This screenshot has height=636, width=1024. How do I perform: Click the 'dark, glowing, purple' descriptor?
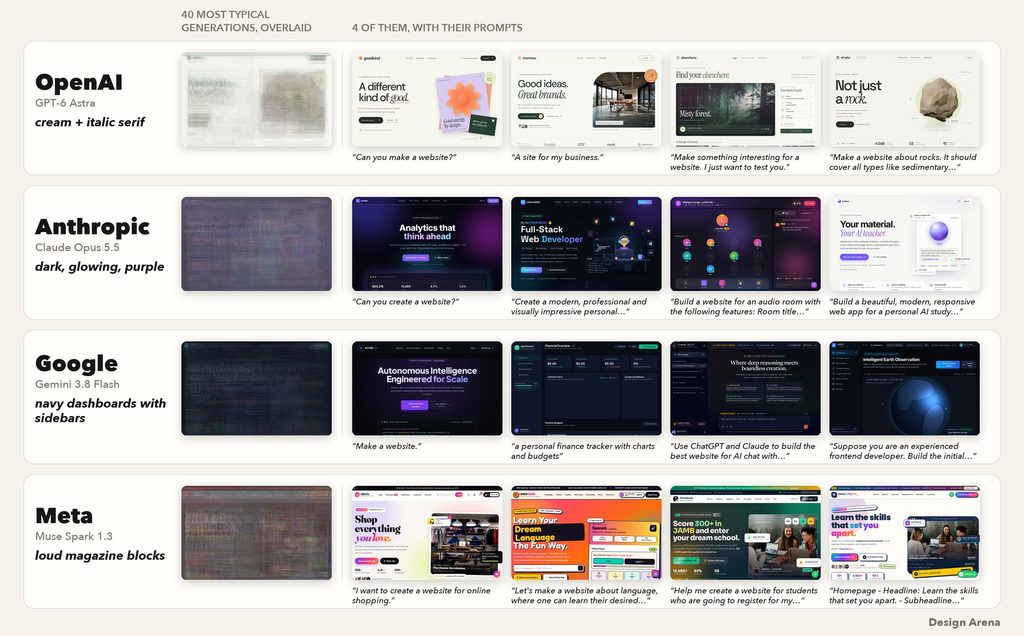pos(100,266)
